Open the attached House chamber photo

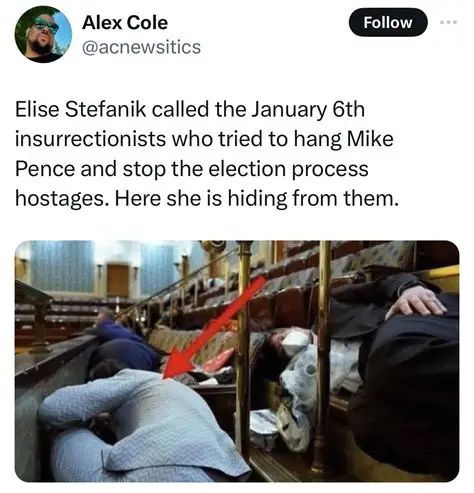pos(237,361)
